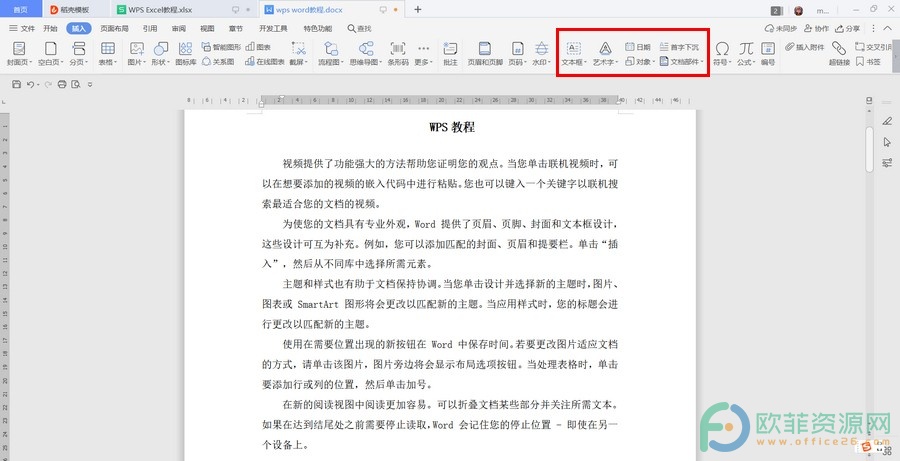
Task: Insert cross-reference (交叉引用)
Action: coord(874,47)
